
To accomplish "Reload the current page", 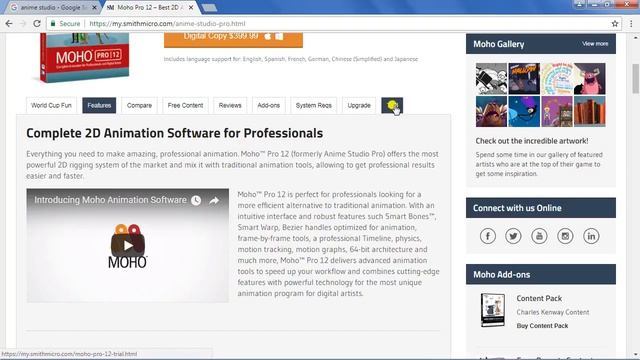I will point(37,24).
